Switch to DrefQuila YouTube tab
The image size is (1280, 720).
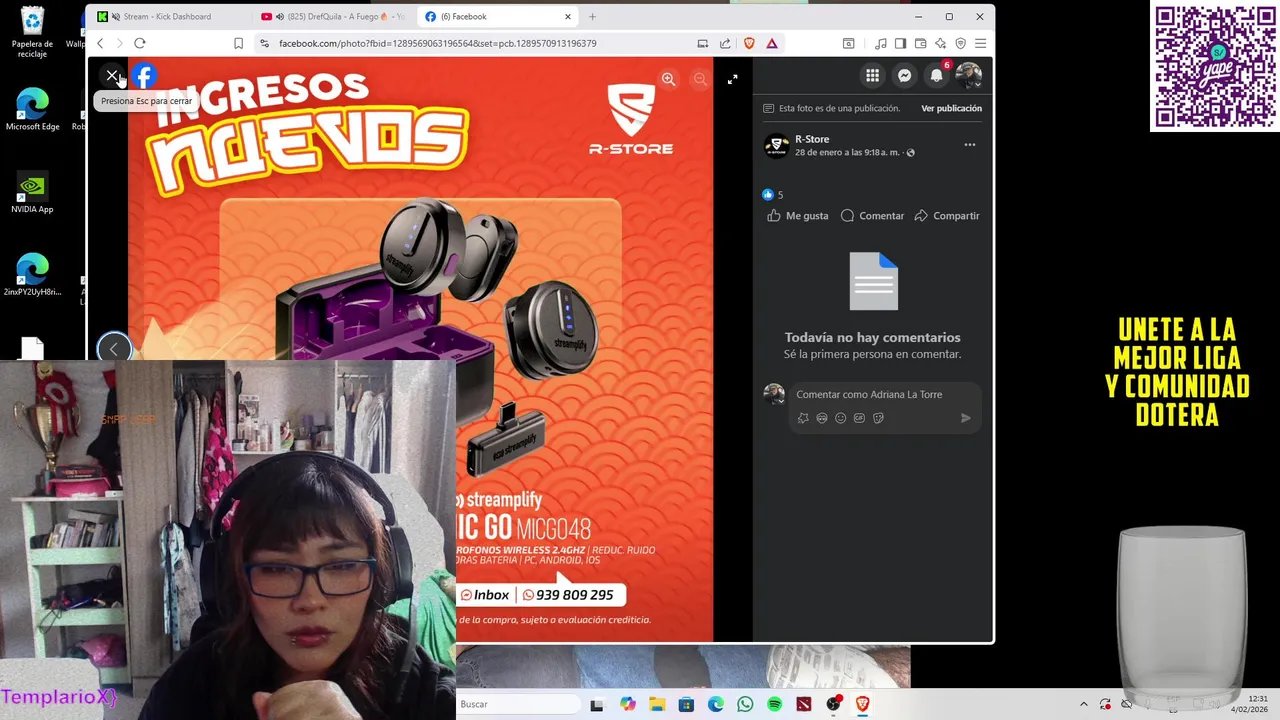pyautogui.click(x=332, y=17)
